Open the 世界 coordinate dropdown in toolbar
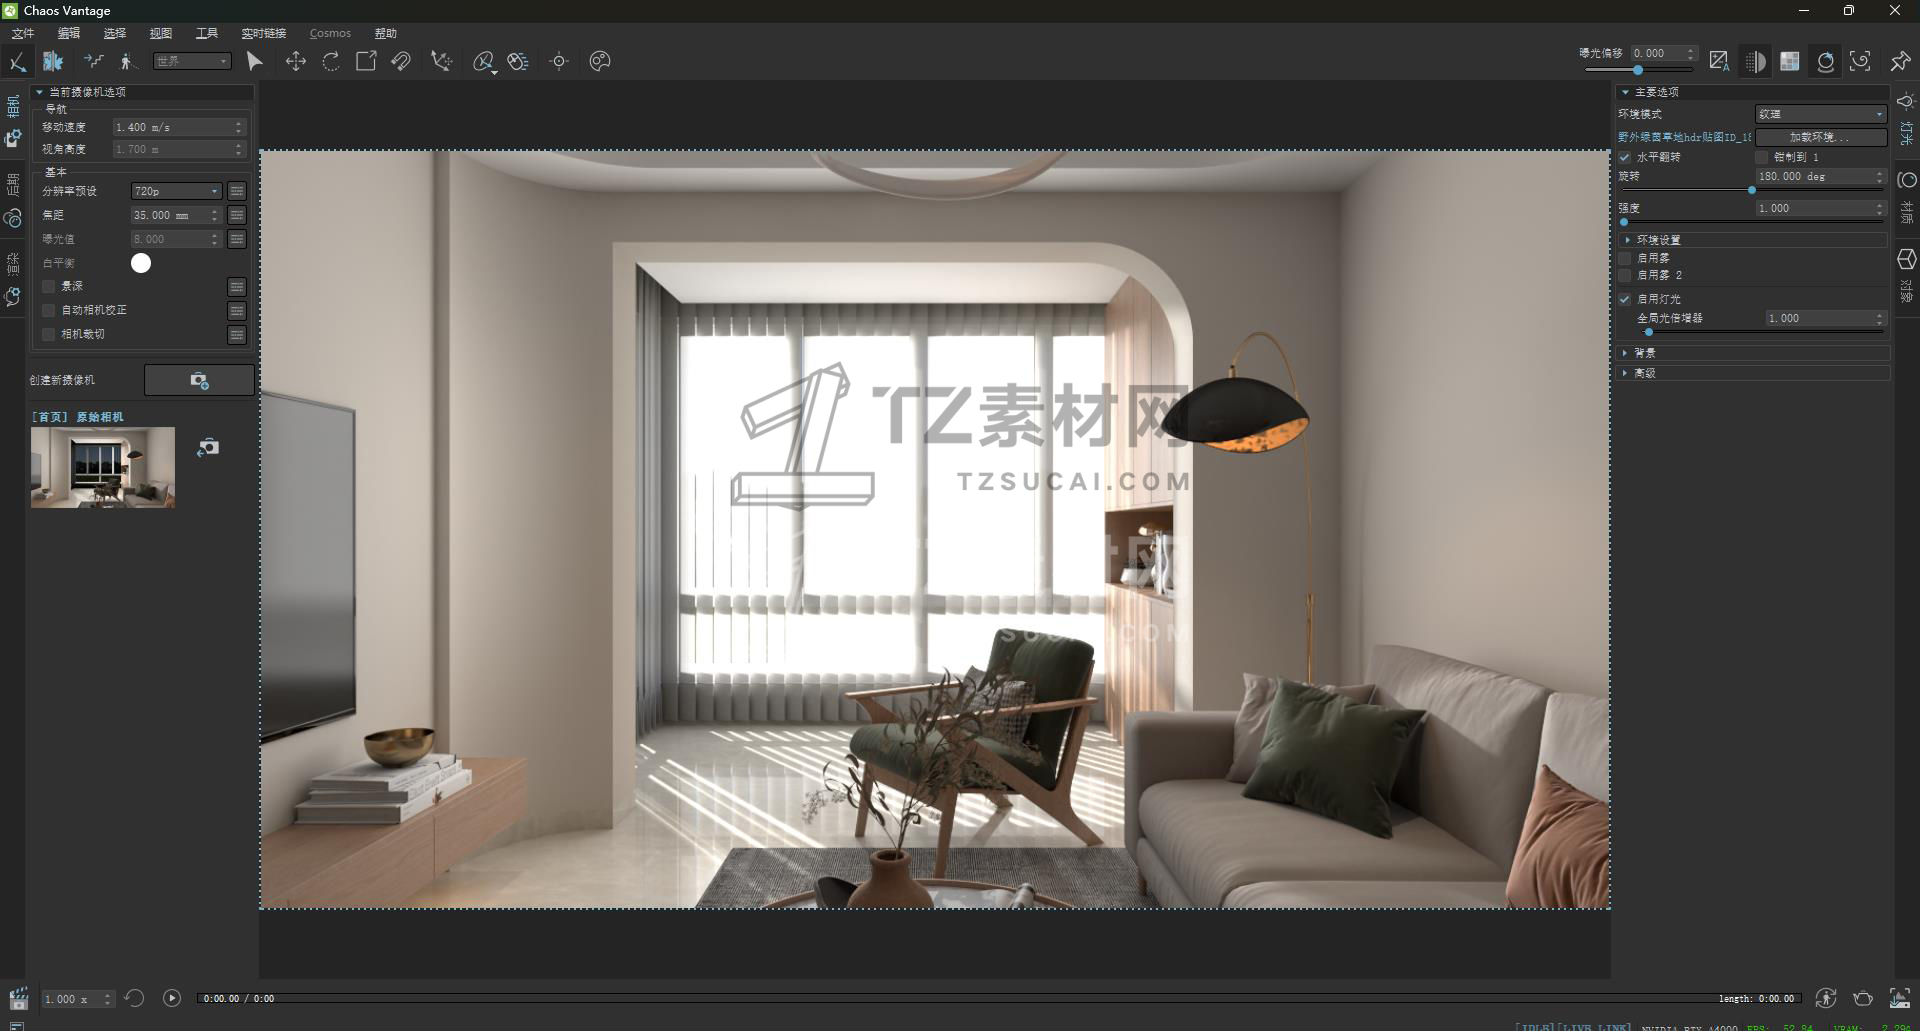Image resolution: width=1920 pixels, height=1031 pixels. tap(192, 61)
